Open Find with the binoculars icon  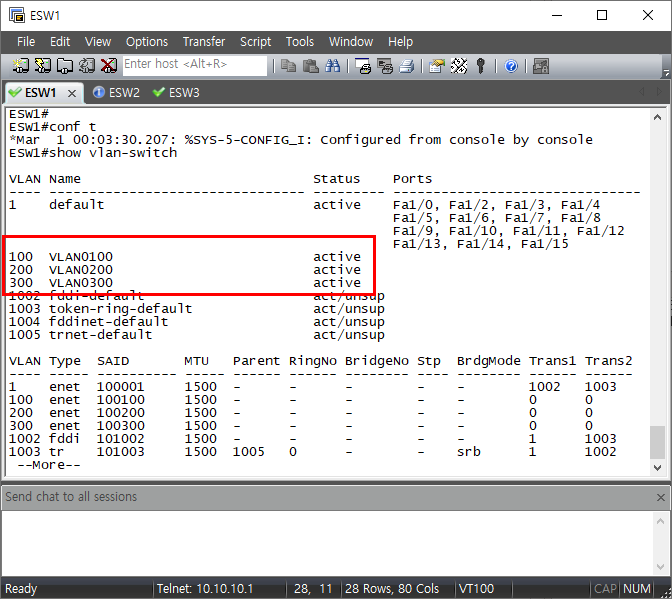tap(333, 66)
